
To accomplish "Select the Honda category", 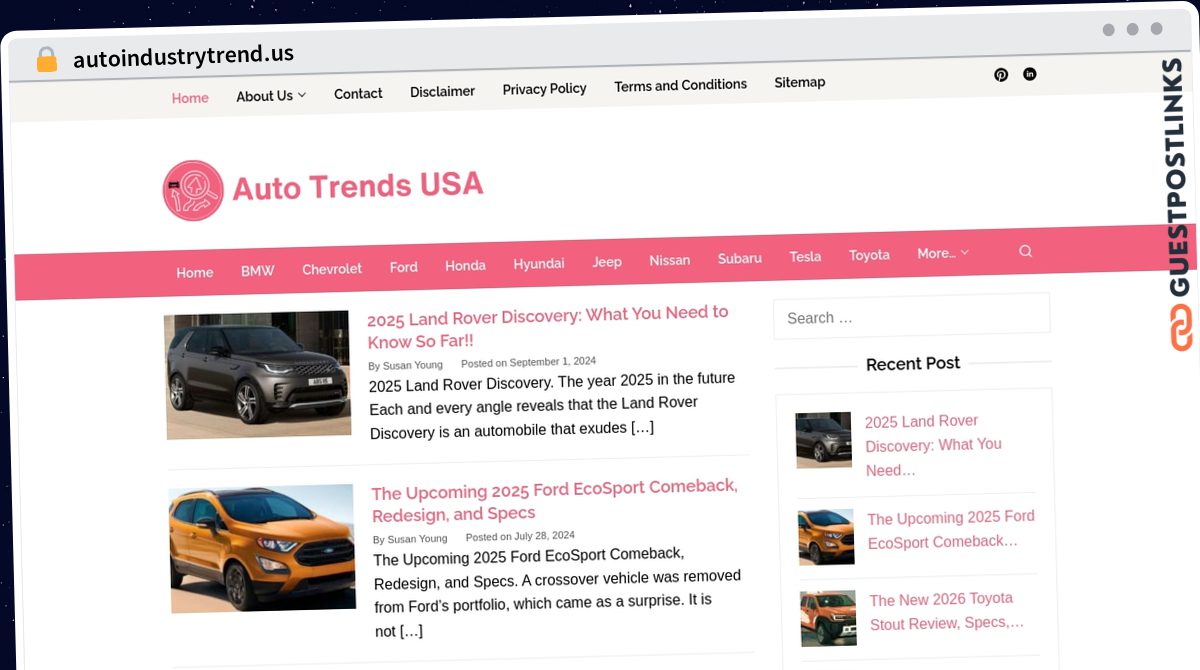I will (x=465, y=265).
